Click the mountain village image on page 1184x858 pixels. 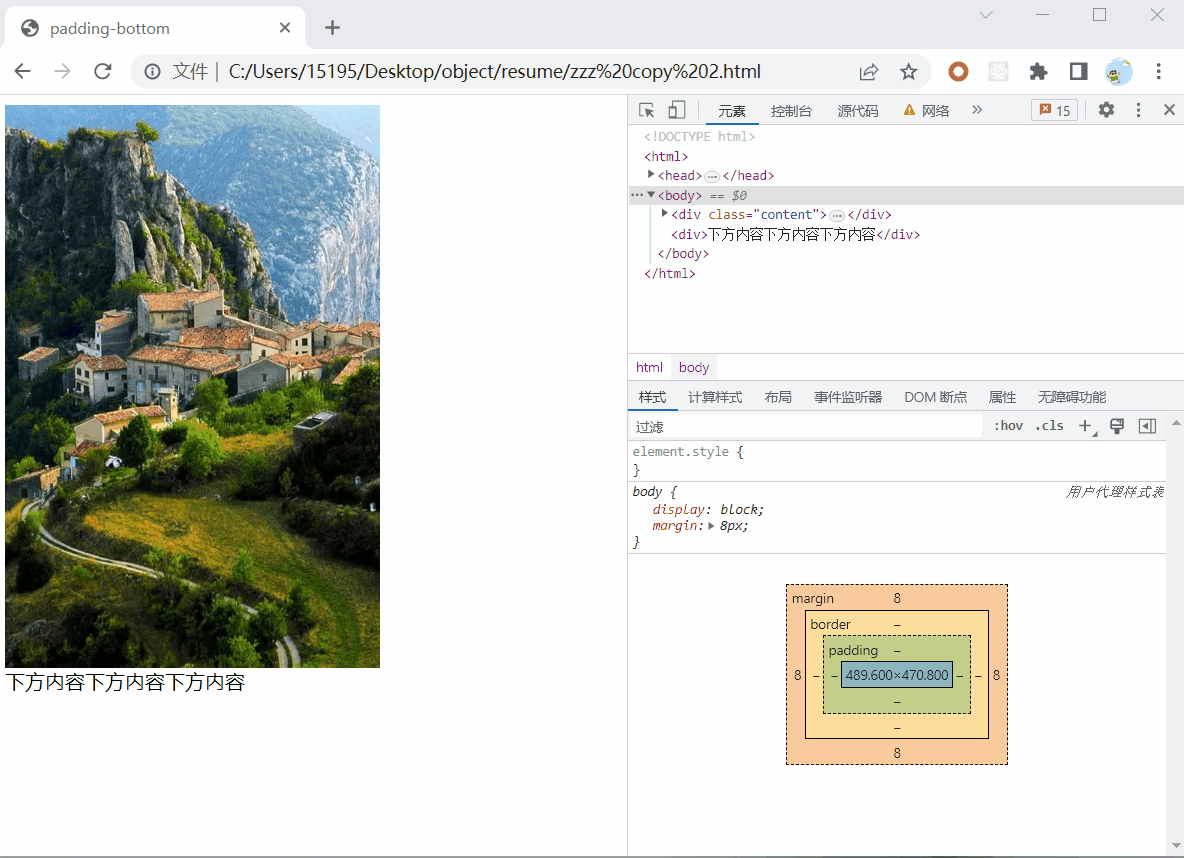193,386
